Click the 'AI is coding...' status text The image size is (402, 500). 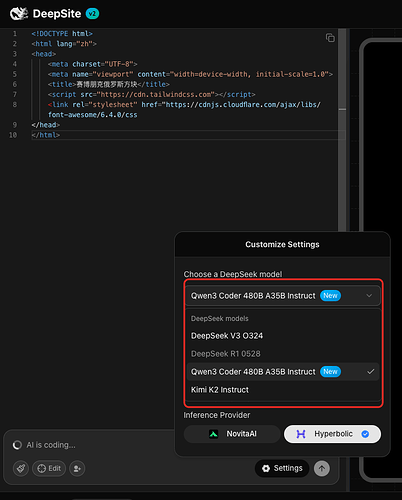(x=51, y=445)
